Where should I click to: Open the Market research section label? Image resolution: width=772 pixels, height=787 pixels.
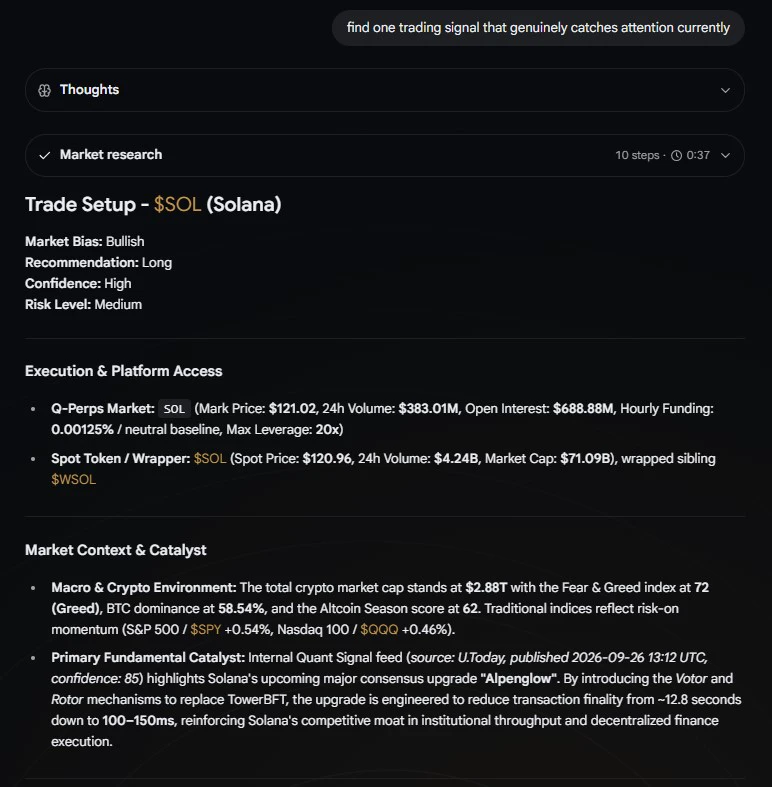(x=111, y=155)
